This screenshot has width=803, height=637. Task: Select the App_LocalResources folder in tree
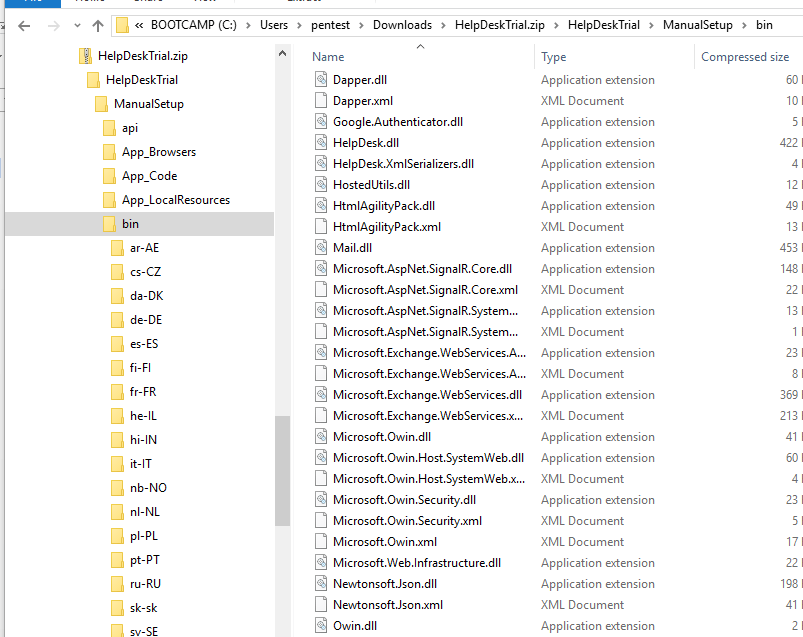point(175,200)
